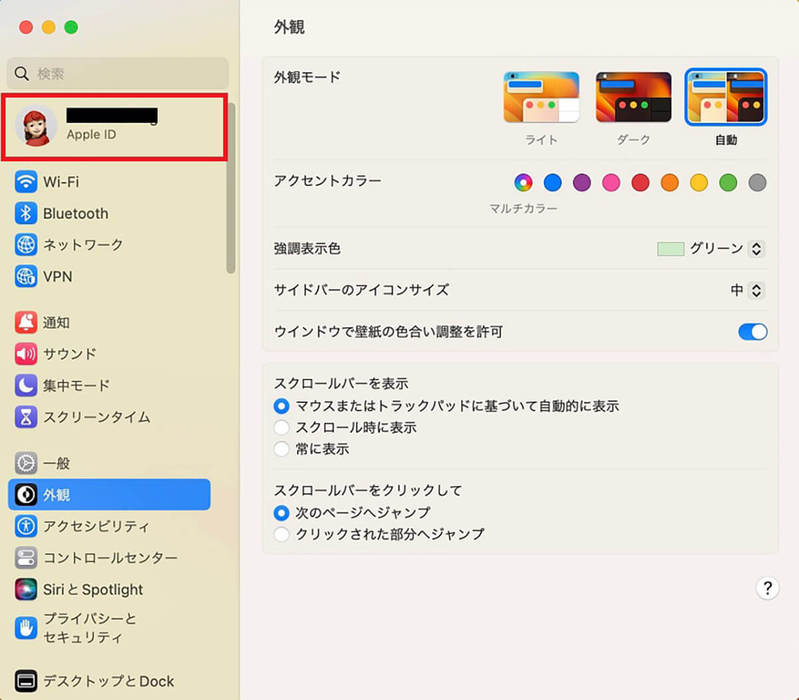Click the red close window button
The height and width of the screenshot is (700, 799).
(x=26, y=27)
